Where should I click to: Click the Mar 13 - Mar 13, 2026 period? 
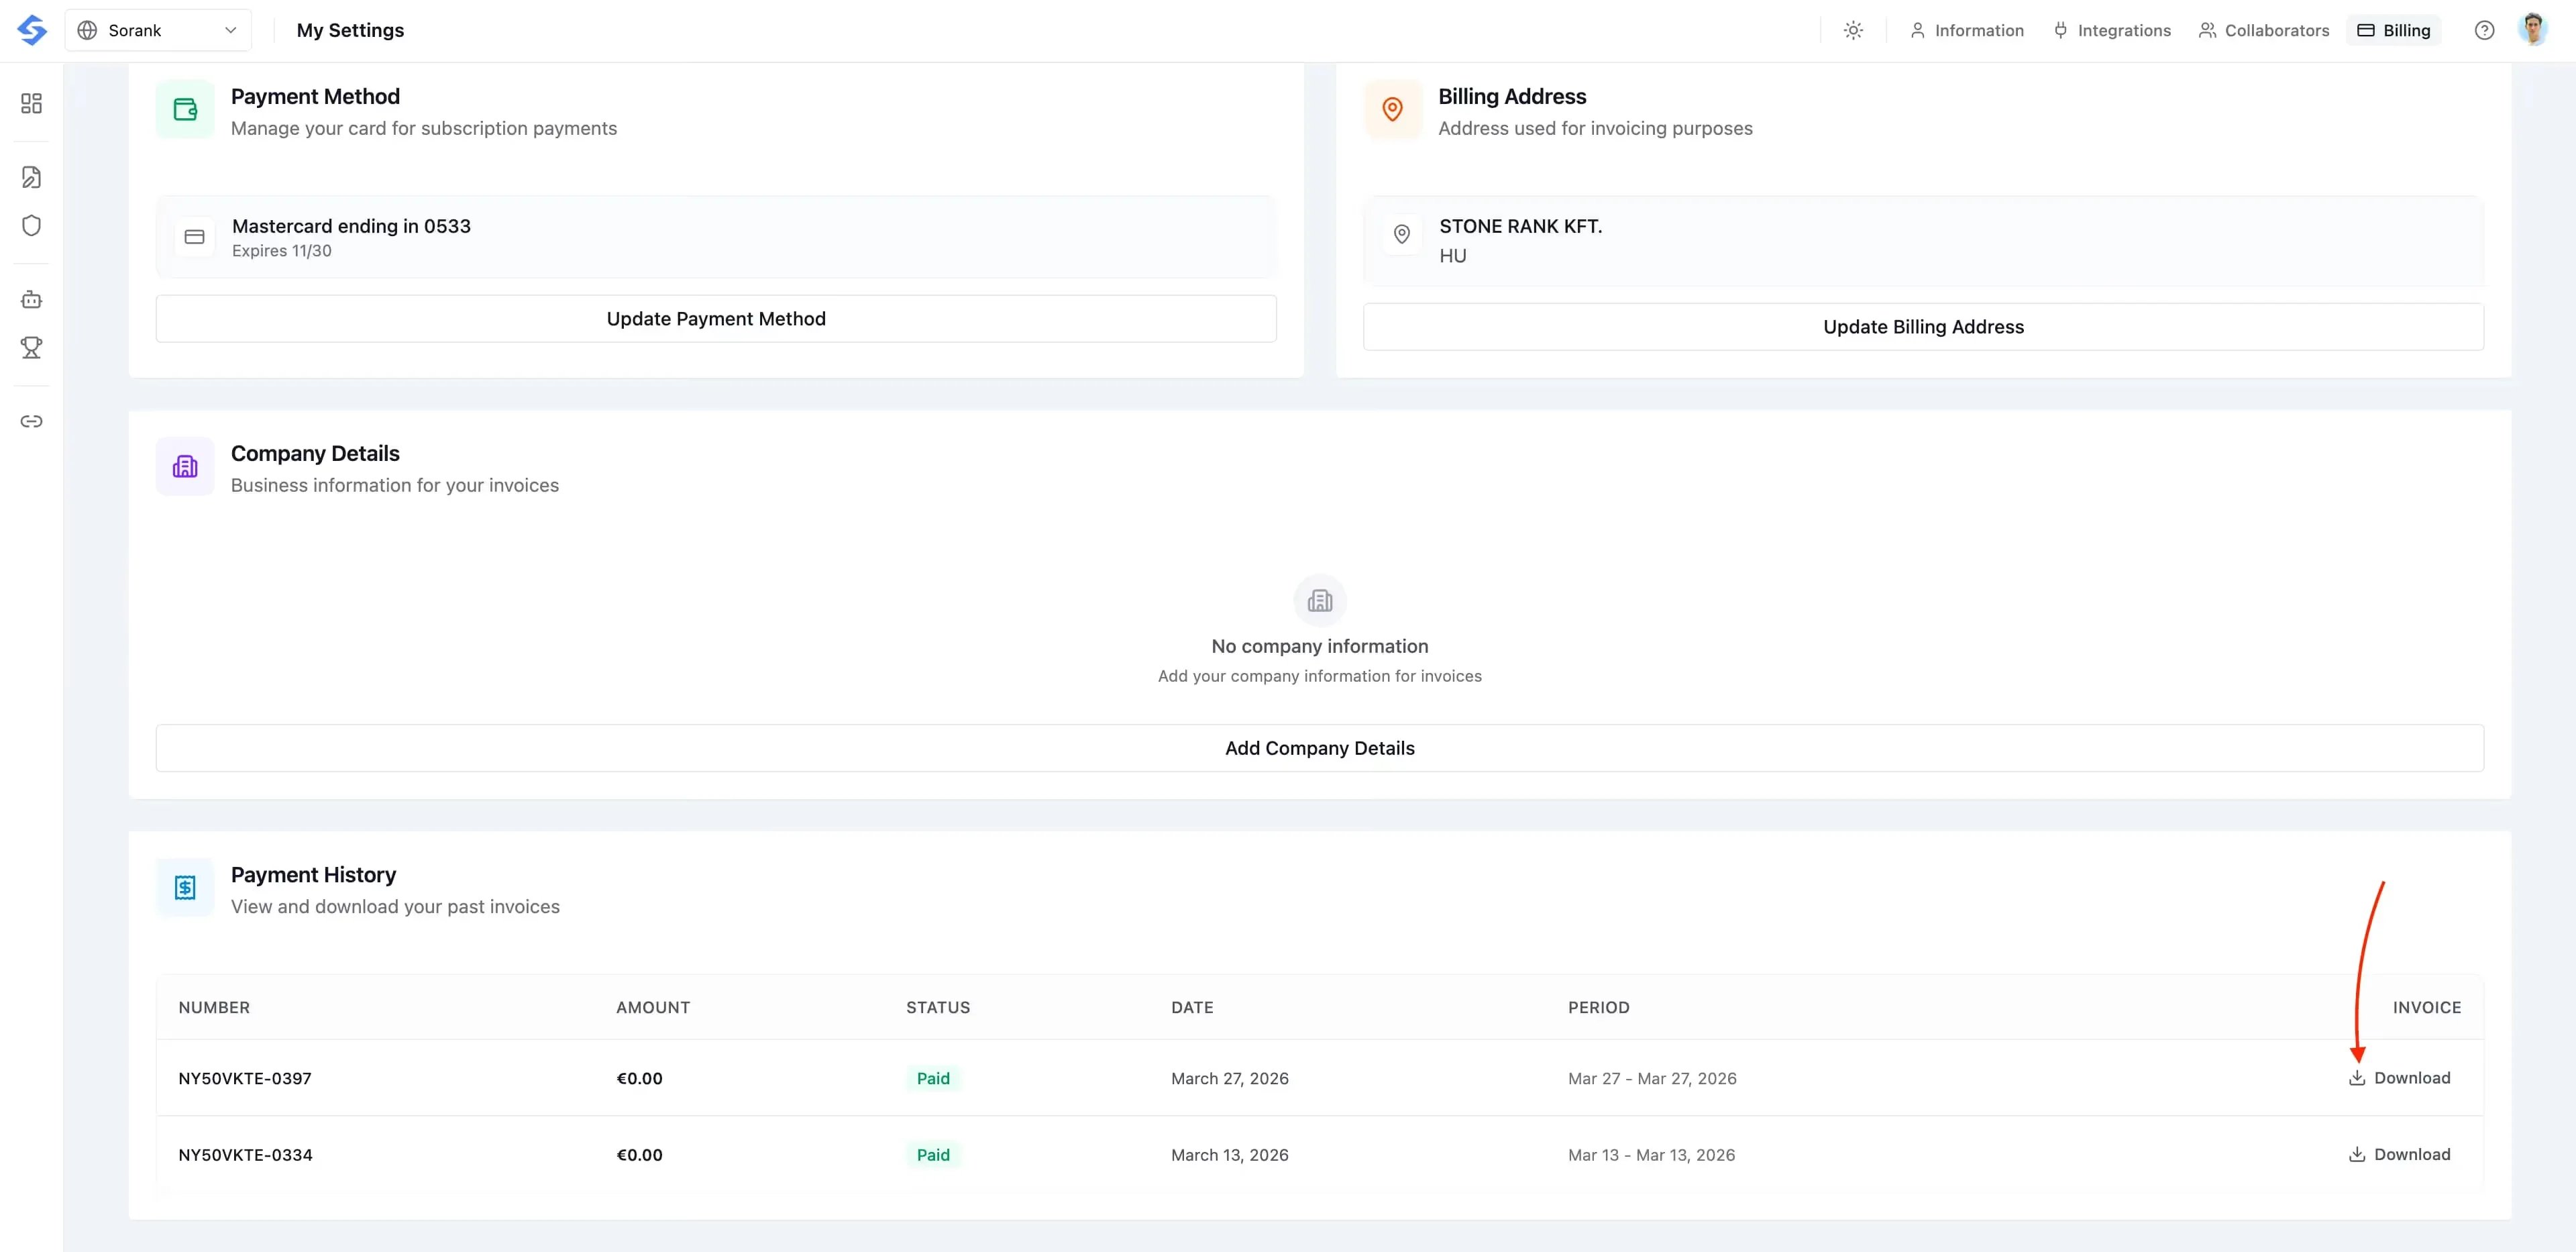(1651, 1154)
